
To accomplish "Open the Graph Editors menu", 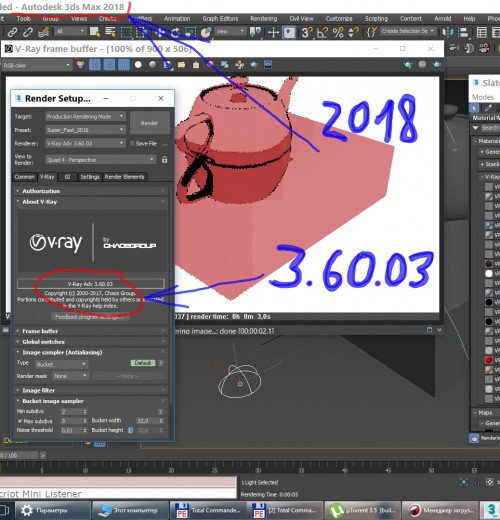I will click(220, 19).
